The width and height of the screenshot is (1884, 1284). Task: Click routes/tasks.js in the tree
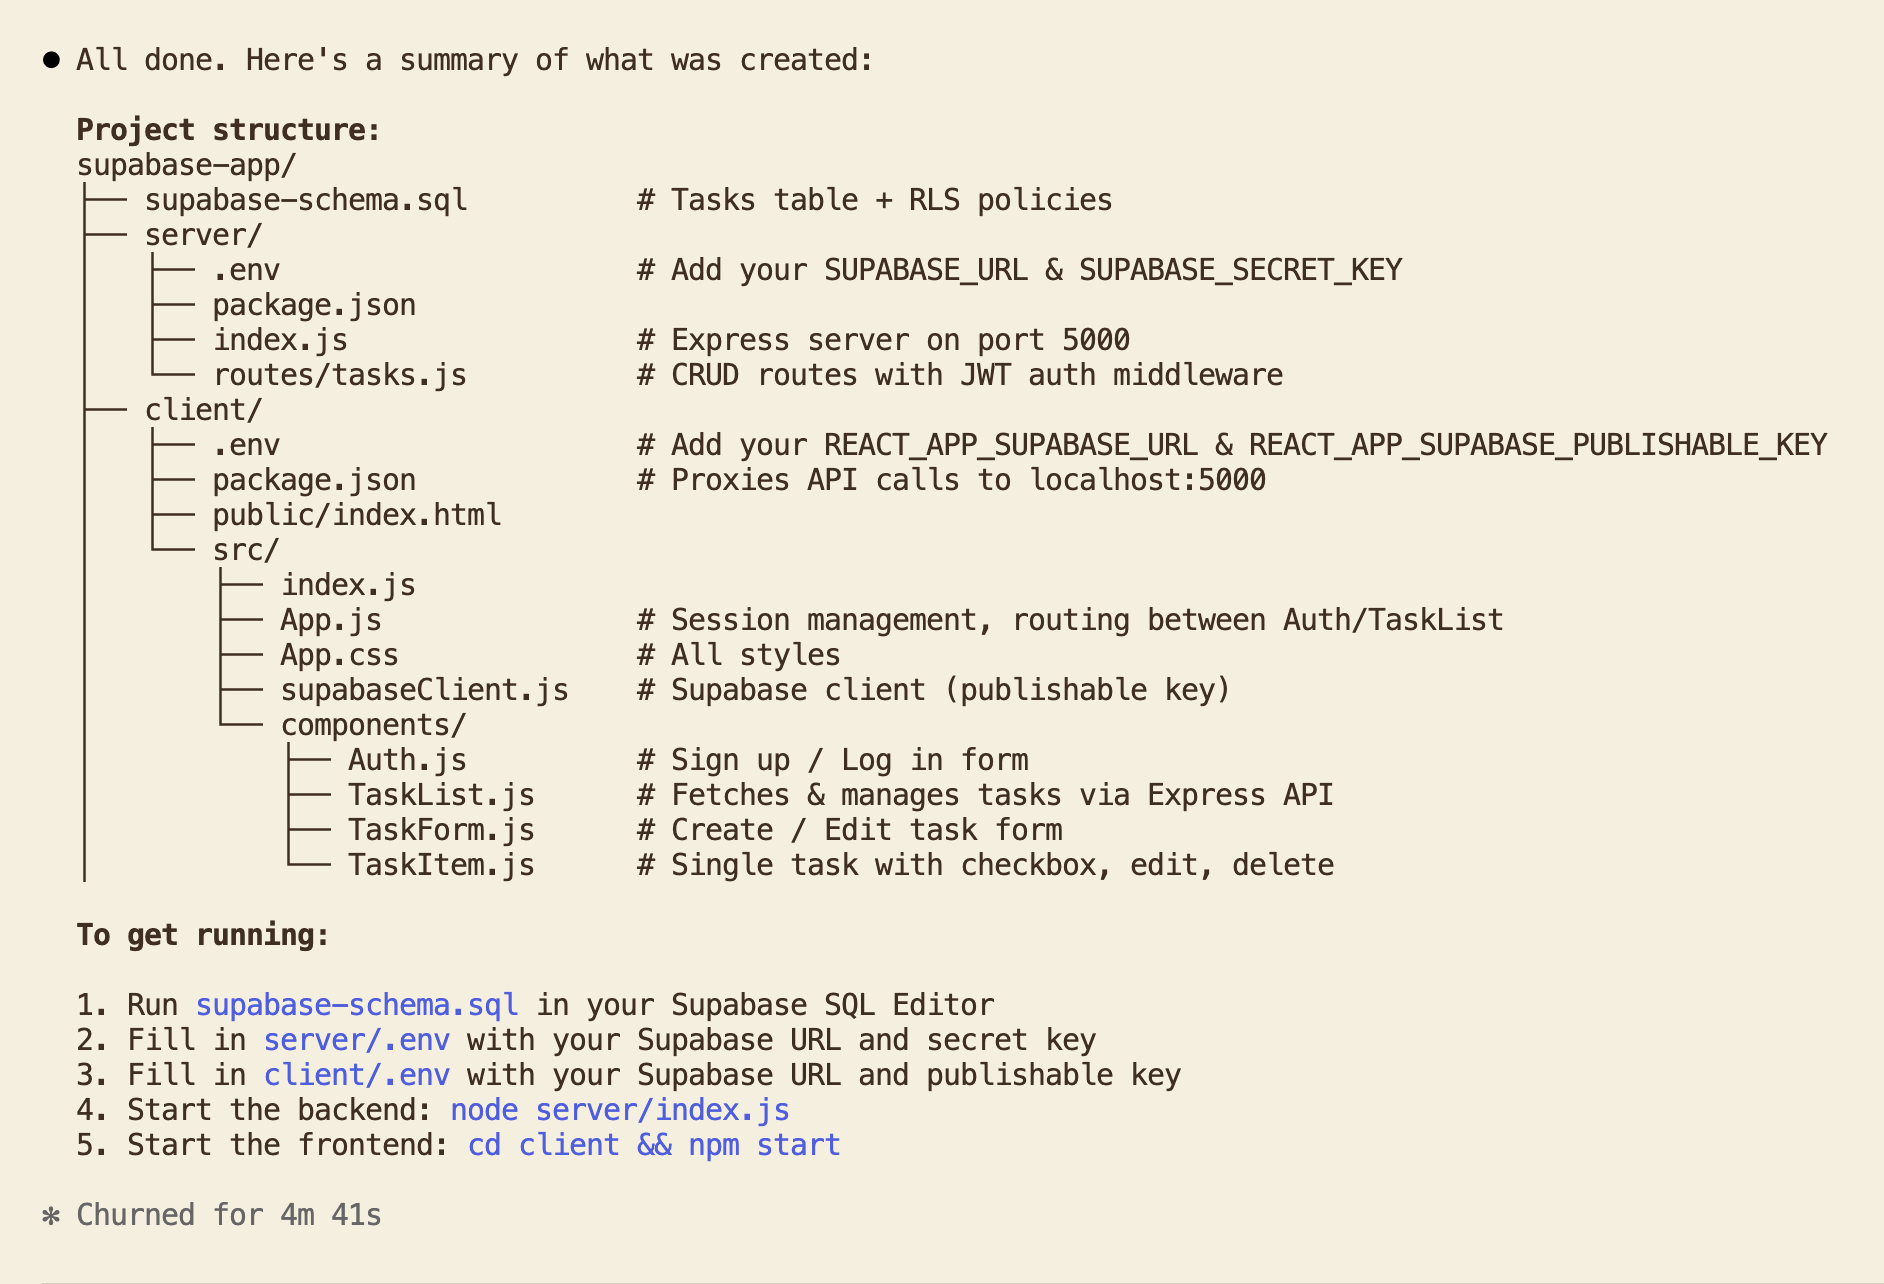(x=339, y=375)
